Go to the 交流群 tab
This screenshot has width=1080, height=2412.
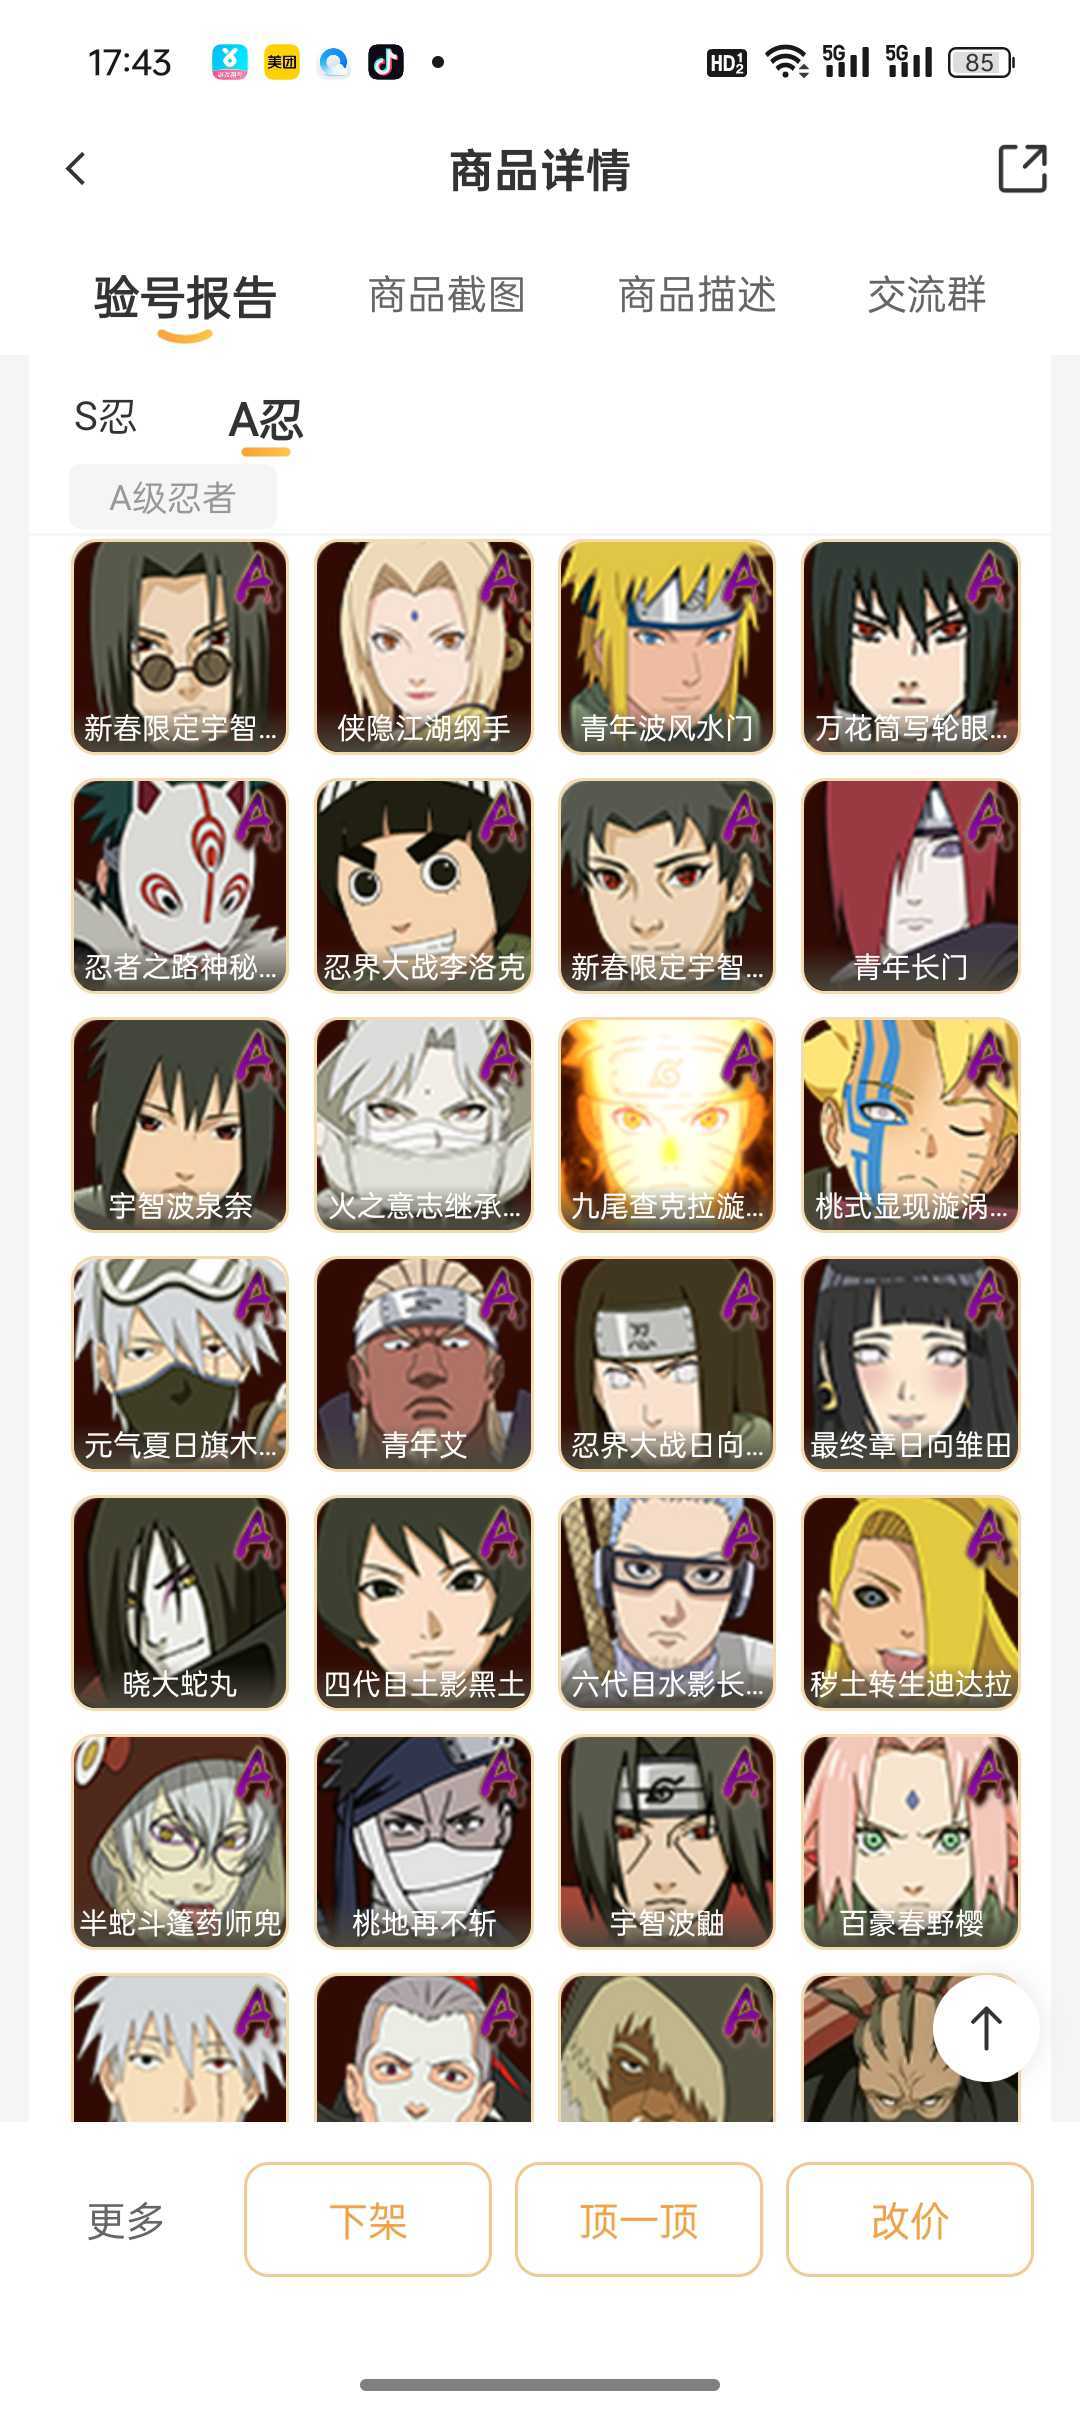[x=927, y=296]
